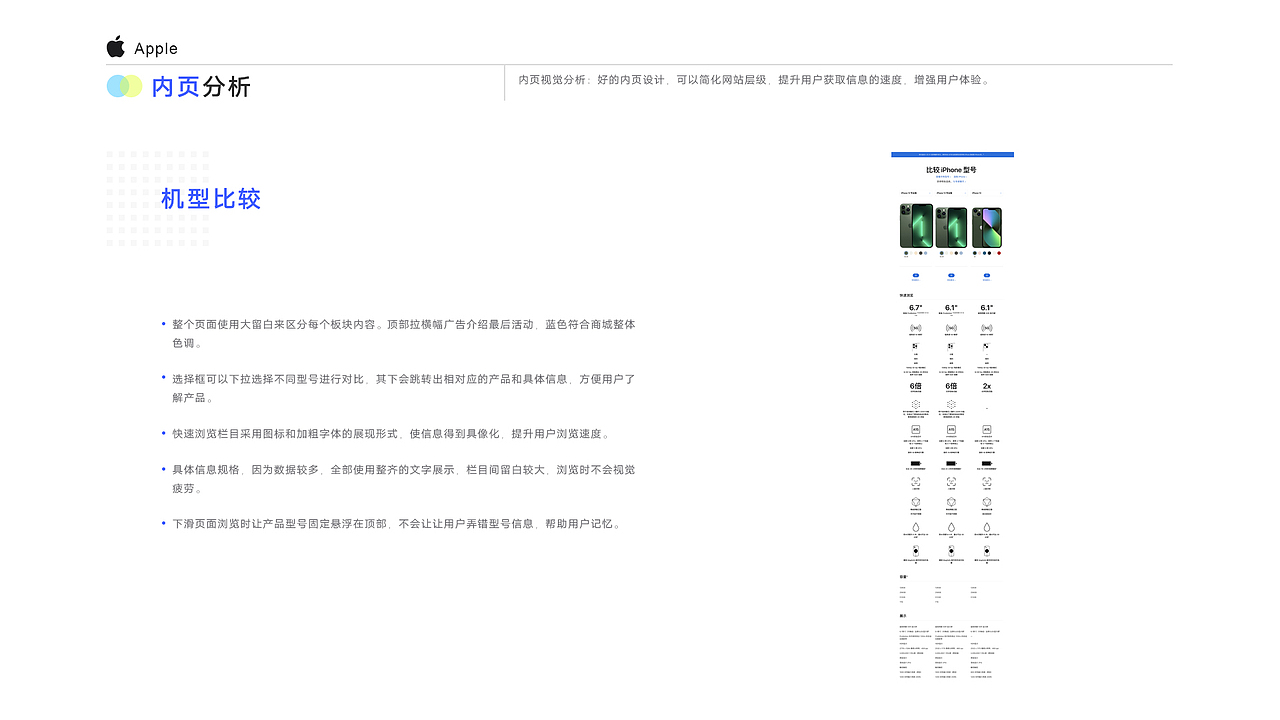Image resolution: width=1280 pixels, height=720 pixels.
Task: Click the third iPhone 13 image
Action: click(987, 227)
